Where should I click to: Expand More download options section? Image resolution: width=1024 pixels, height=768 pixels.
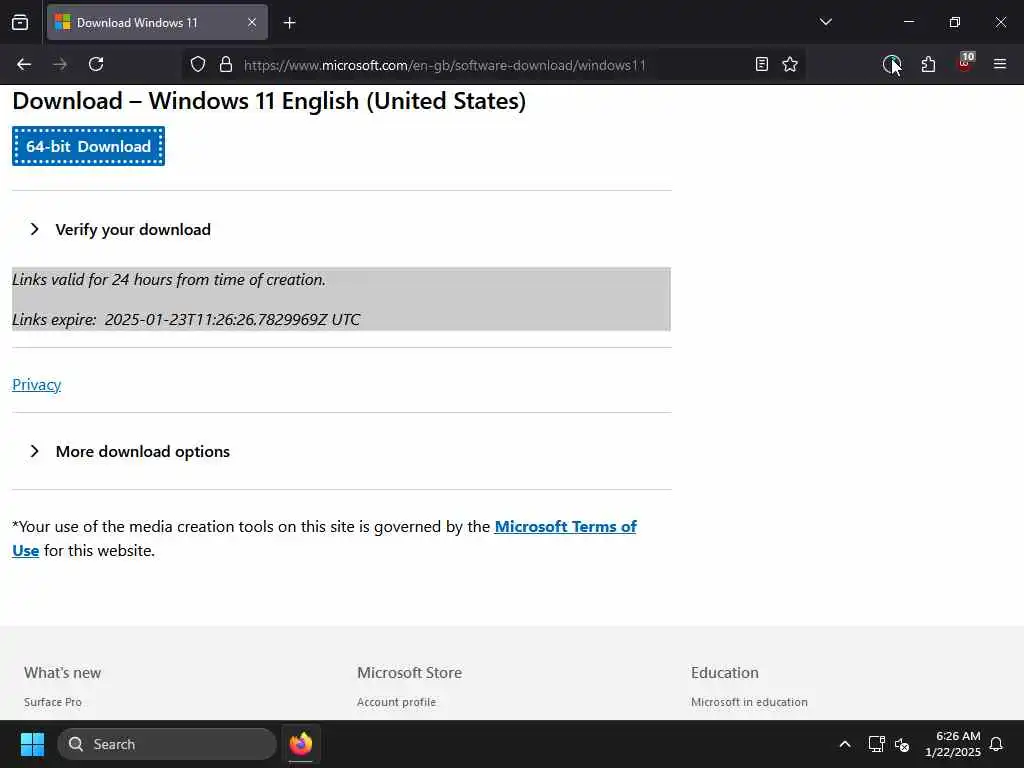129,451
